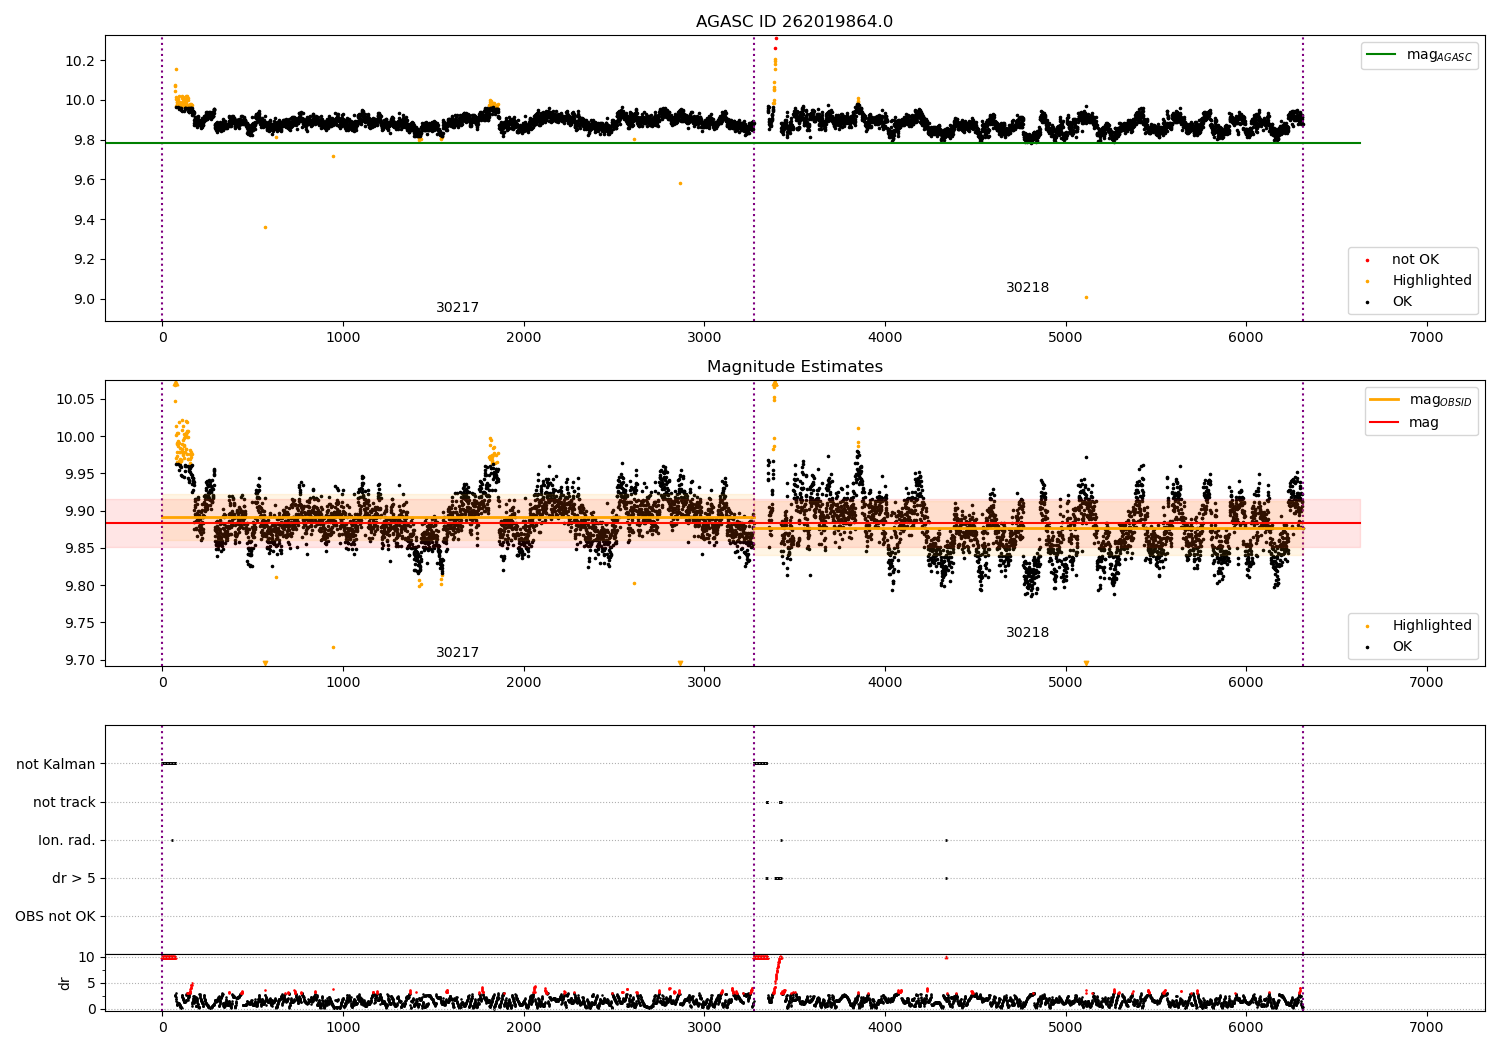Select the 'Ion. rad.' axis label
The image size is (1500, 1050).
(x=67, y=840)
